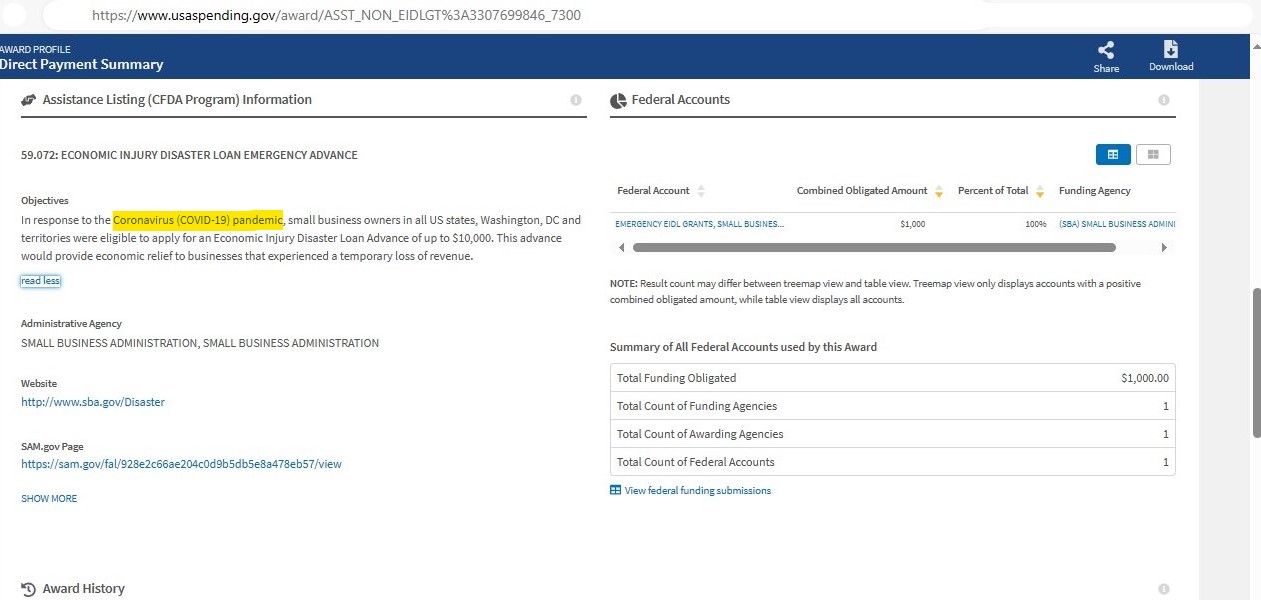Switch Federal Accounts to table view

click(x=1114, y=154)
